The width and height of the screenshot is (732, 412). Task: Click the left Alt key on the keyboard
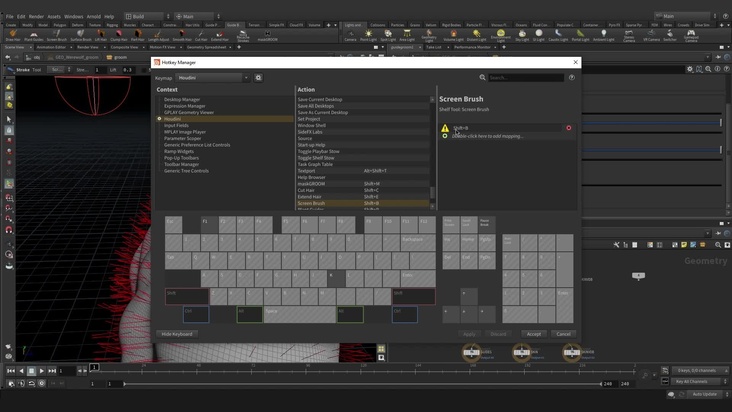[249, 314]
